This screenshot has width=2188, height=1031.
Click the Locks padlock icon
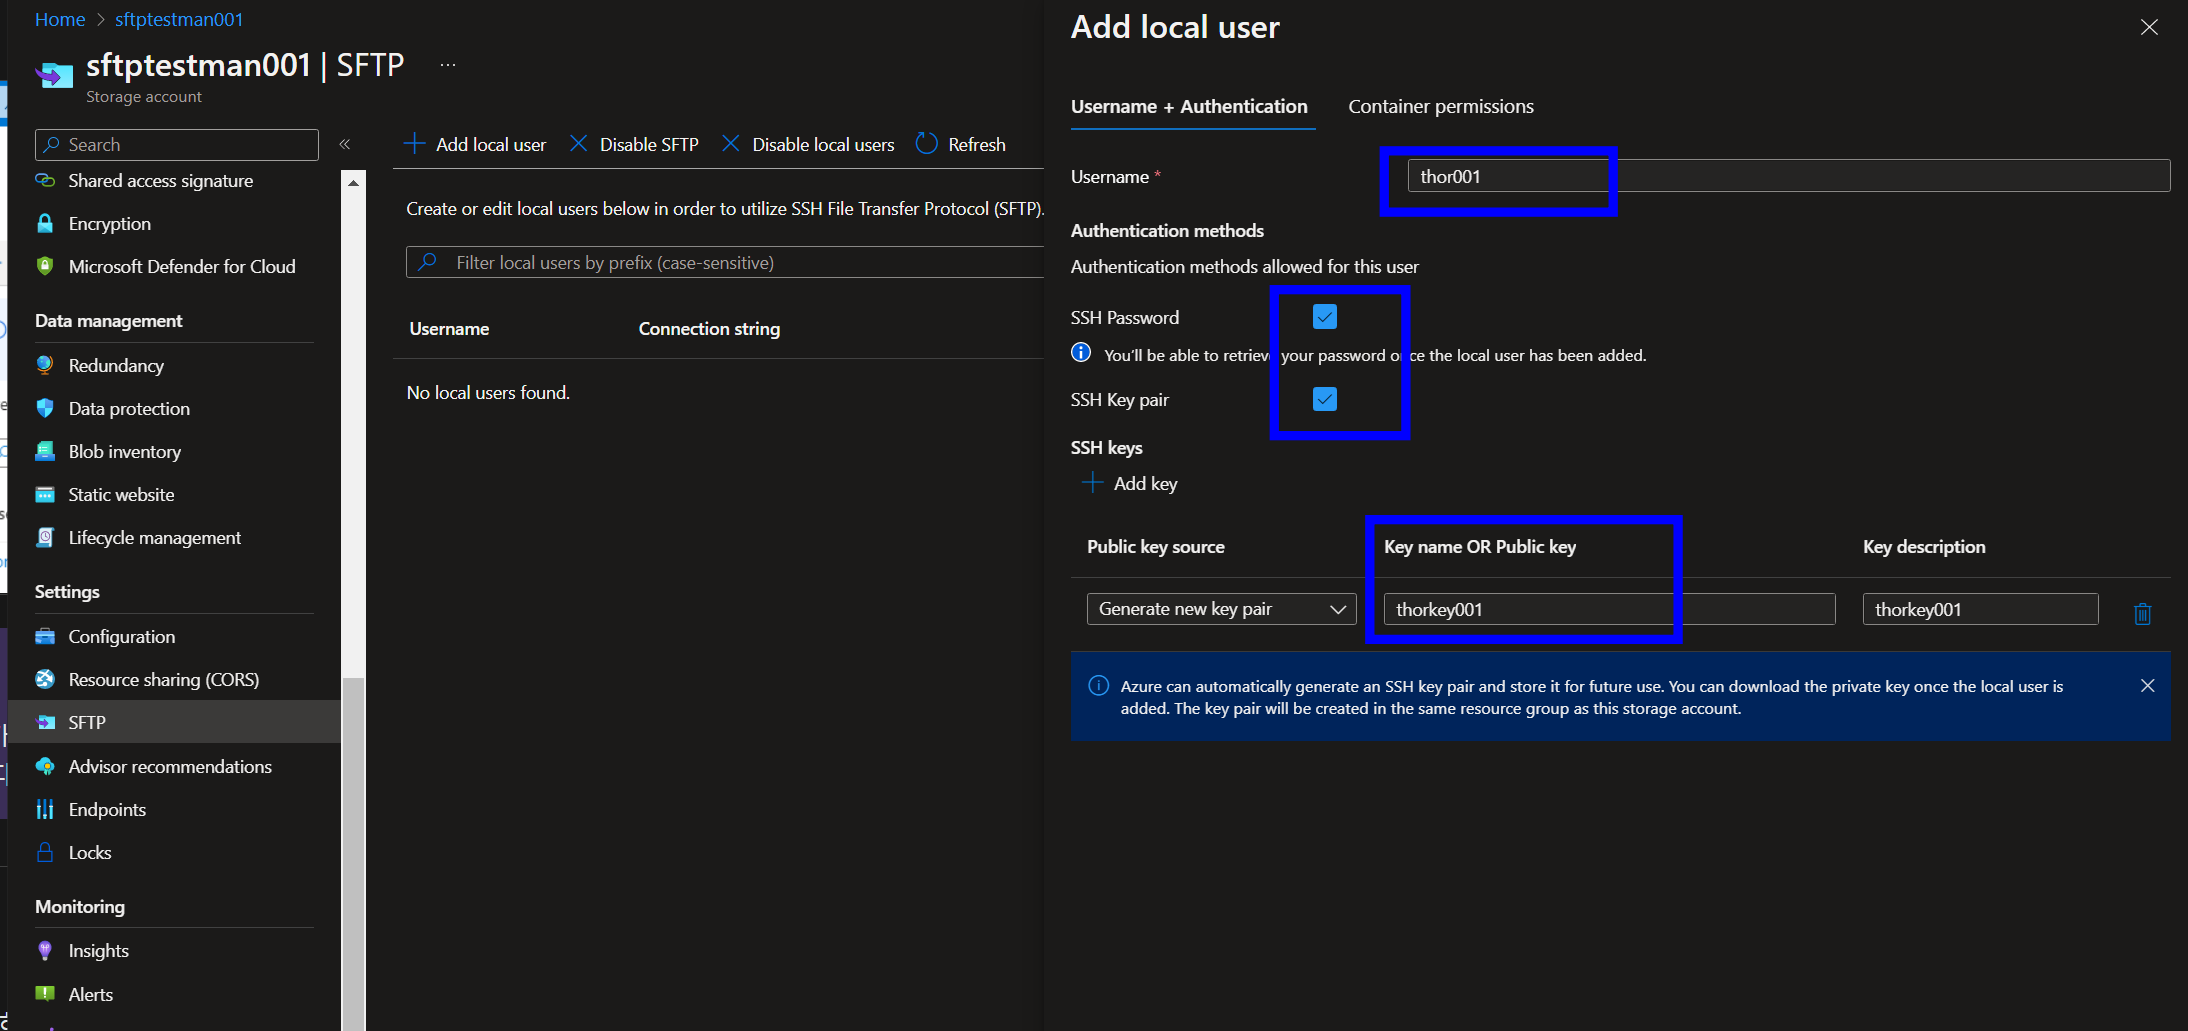click(45, 852)
